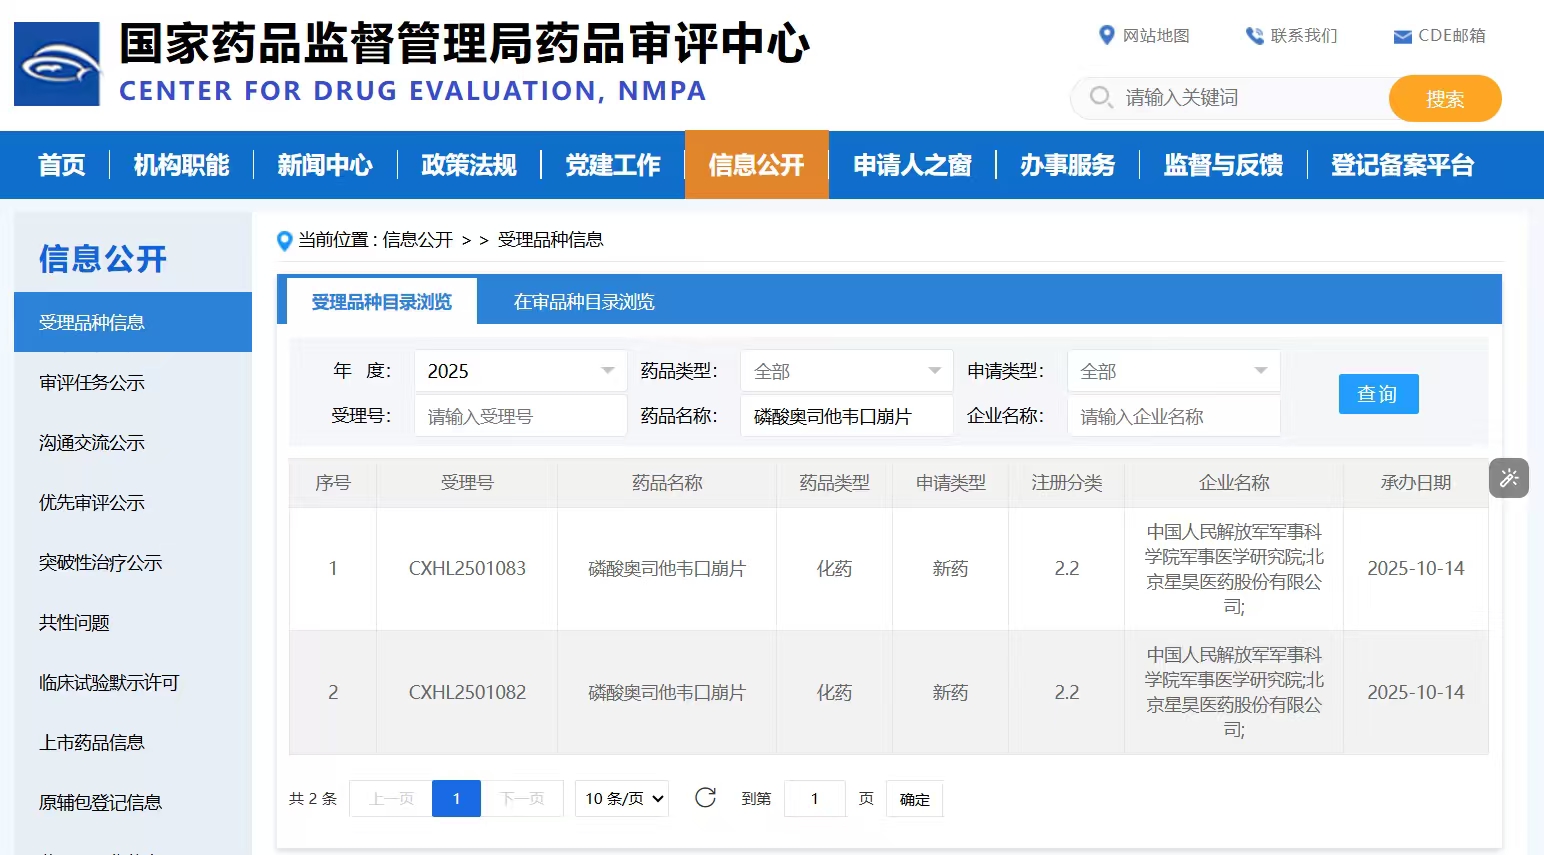The width and height of the screenshot is (1544, 855).
Task: Click the 确定 page jump button
Action: [x=915, y=799]
